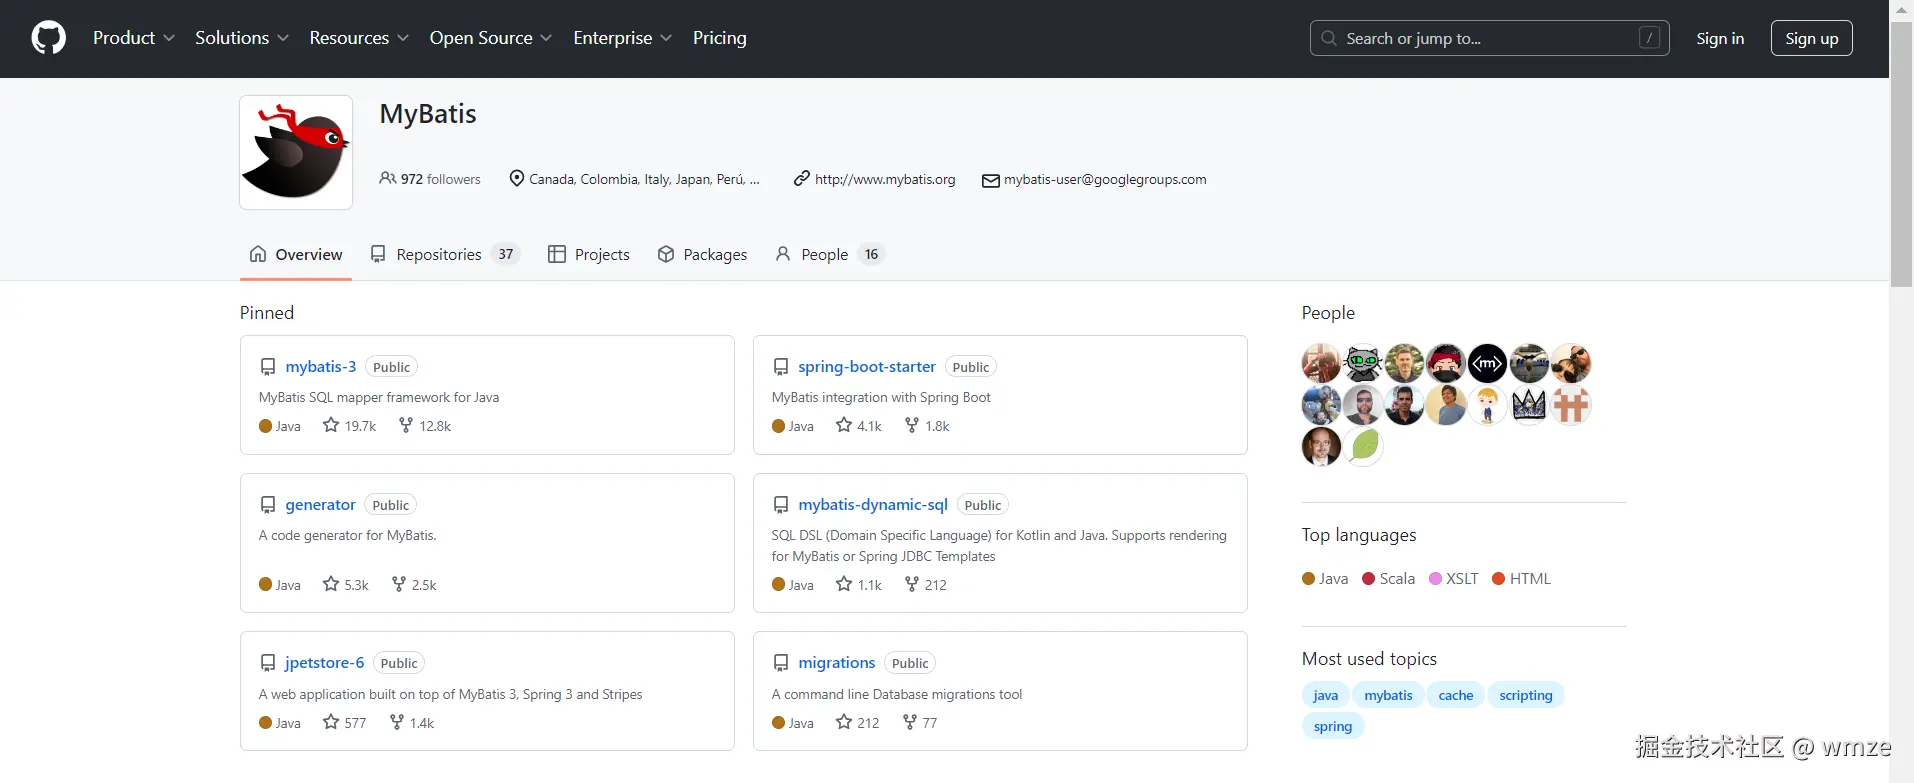This screenshot has width=1914, height=783.
Task: Focus the Search or jump to field
Action: 1488,38
